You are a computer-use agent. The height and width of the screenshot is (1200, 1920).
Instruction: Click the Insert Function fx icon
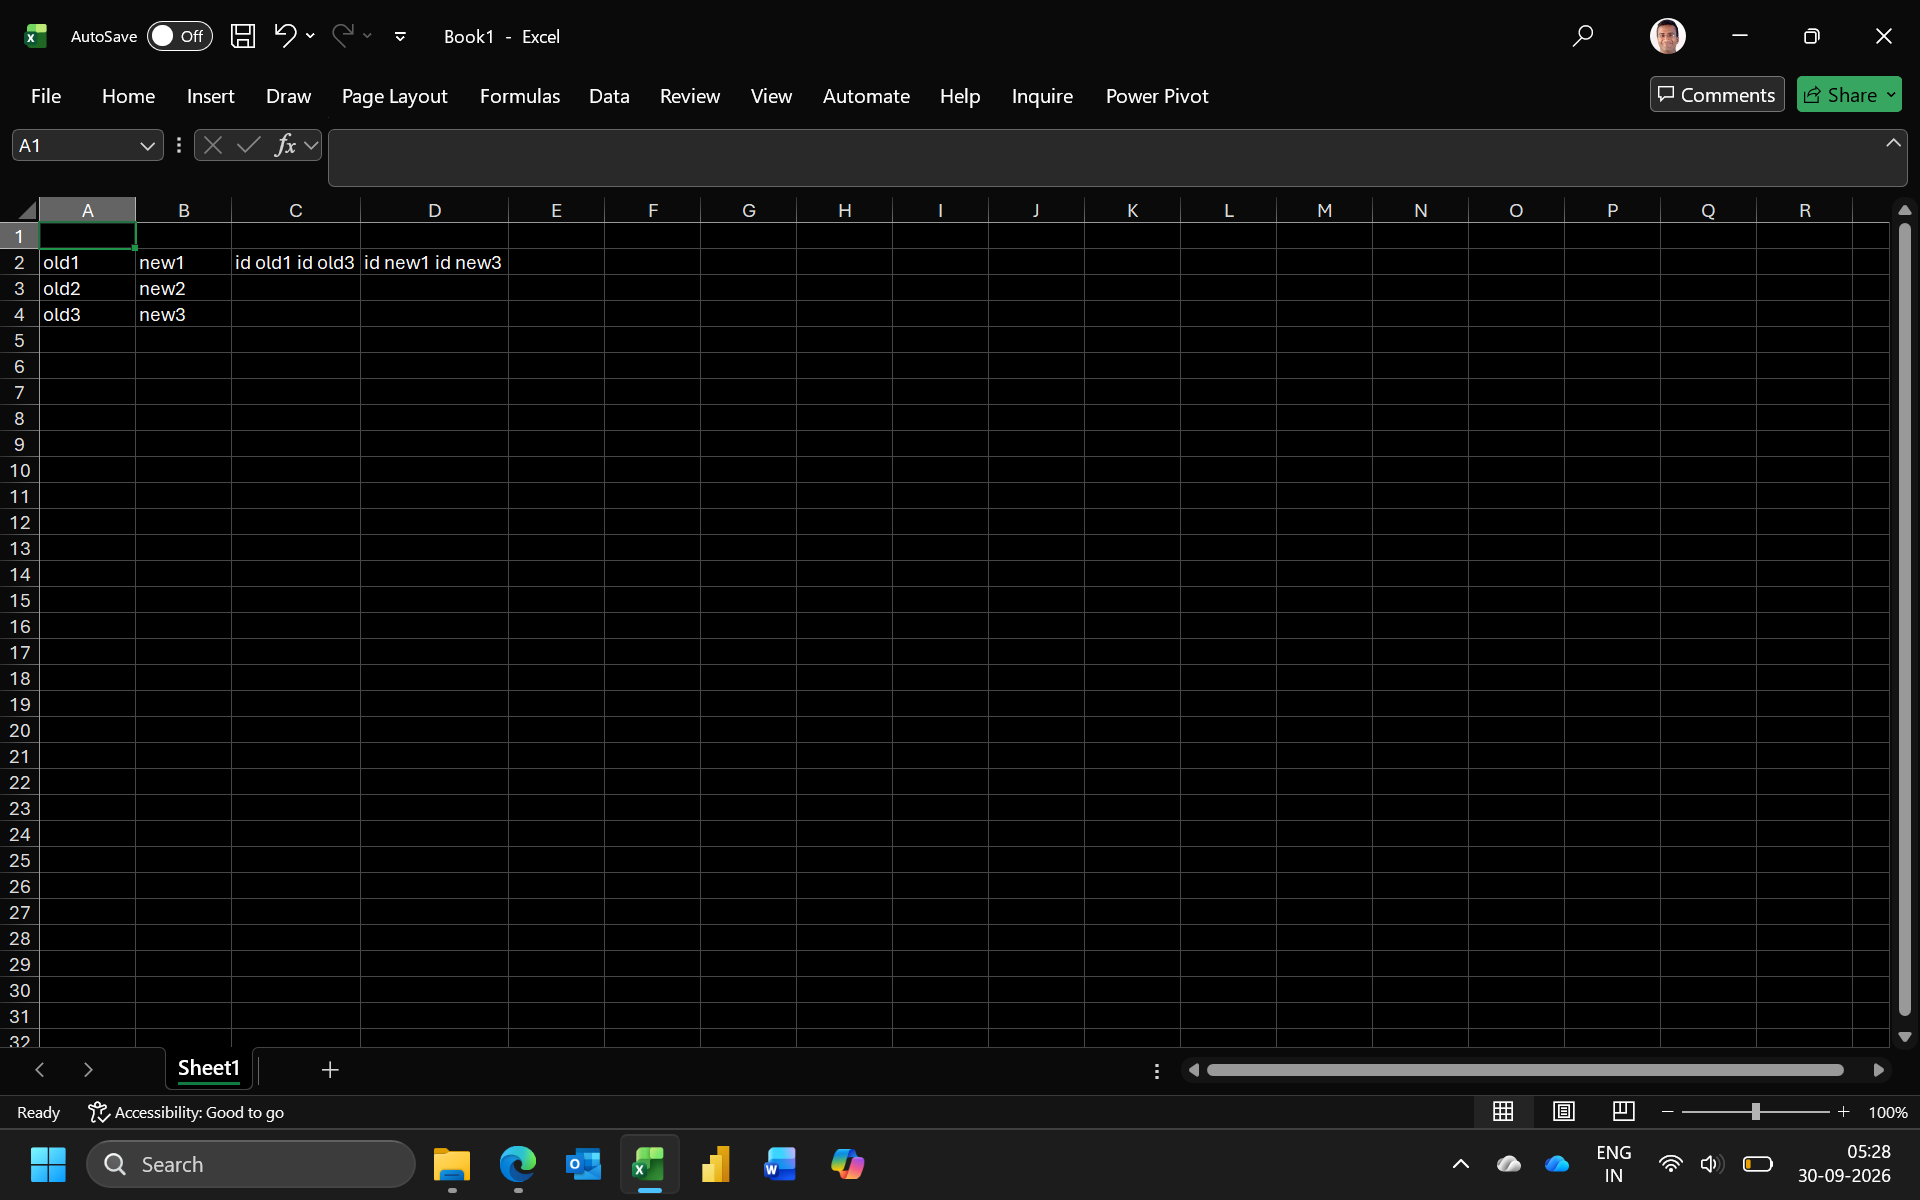click(x=285, y=145)
